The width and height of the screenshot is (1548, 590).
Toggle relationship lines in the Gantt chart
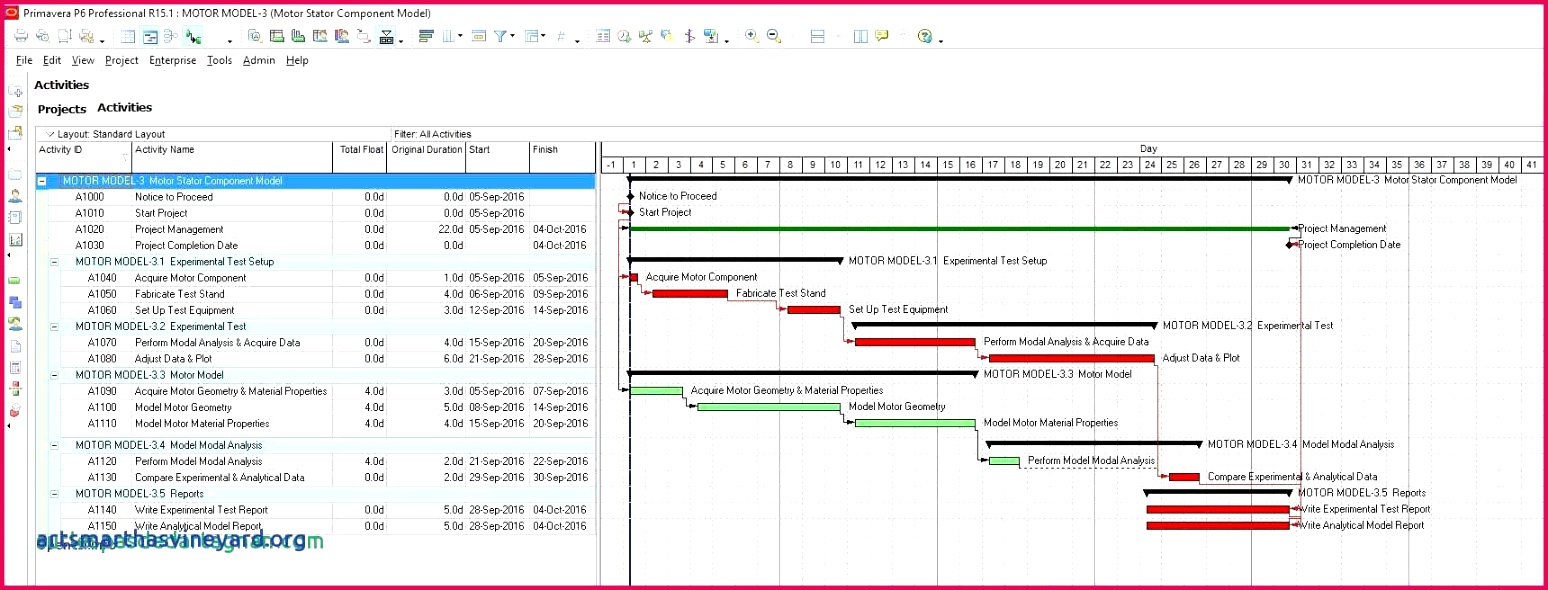coord(690,37)
